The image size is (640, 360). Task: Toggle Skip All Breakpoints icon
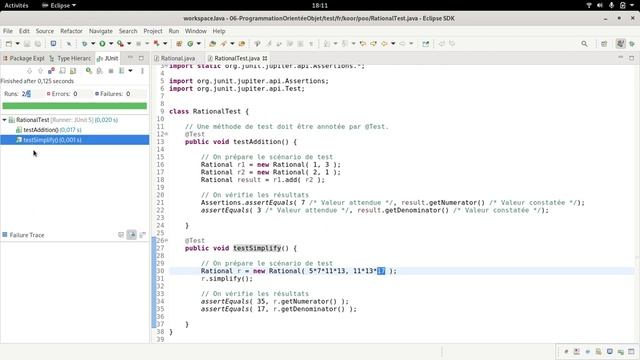[x=69, y=44]
